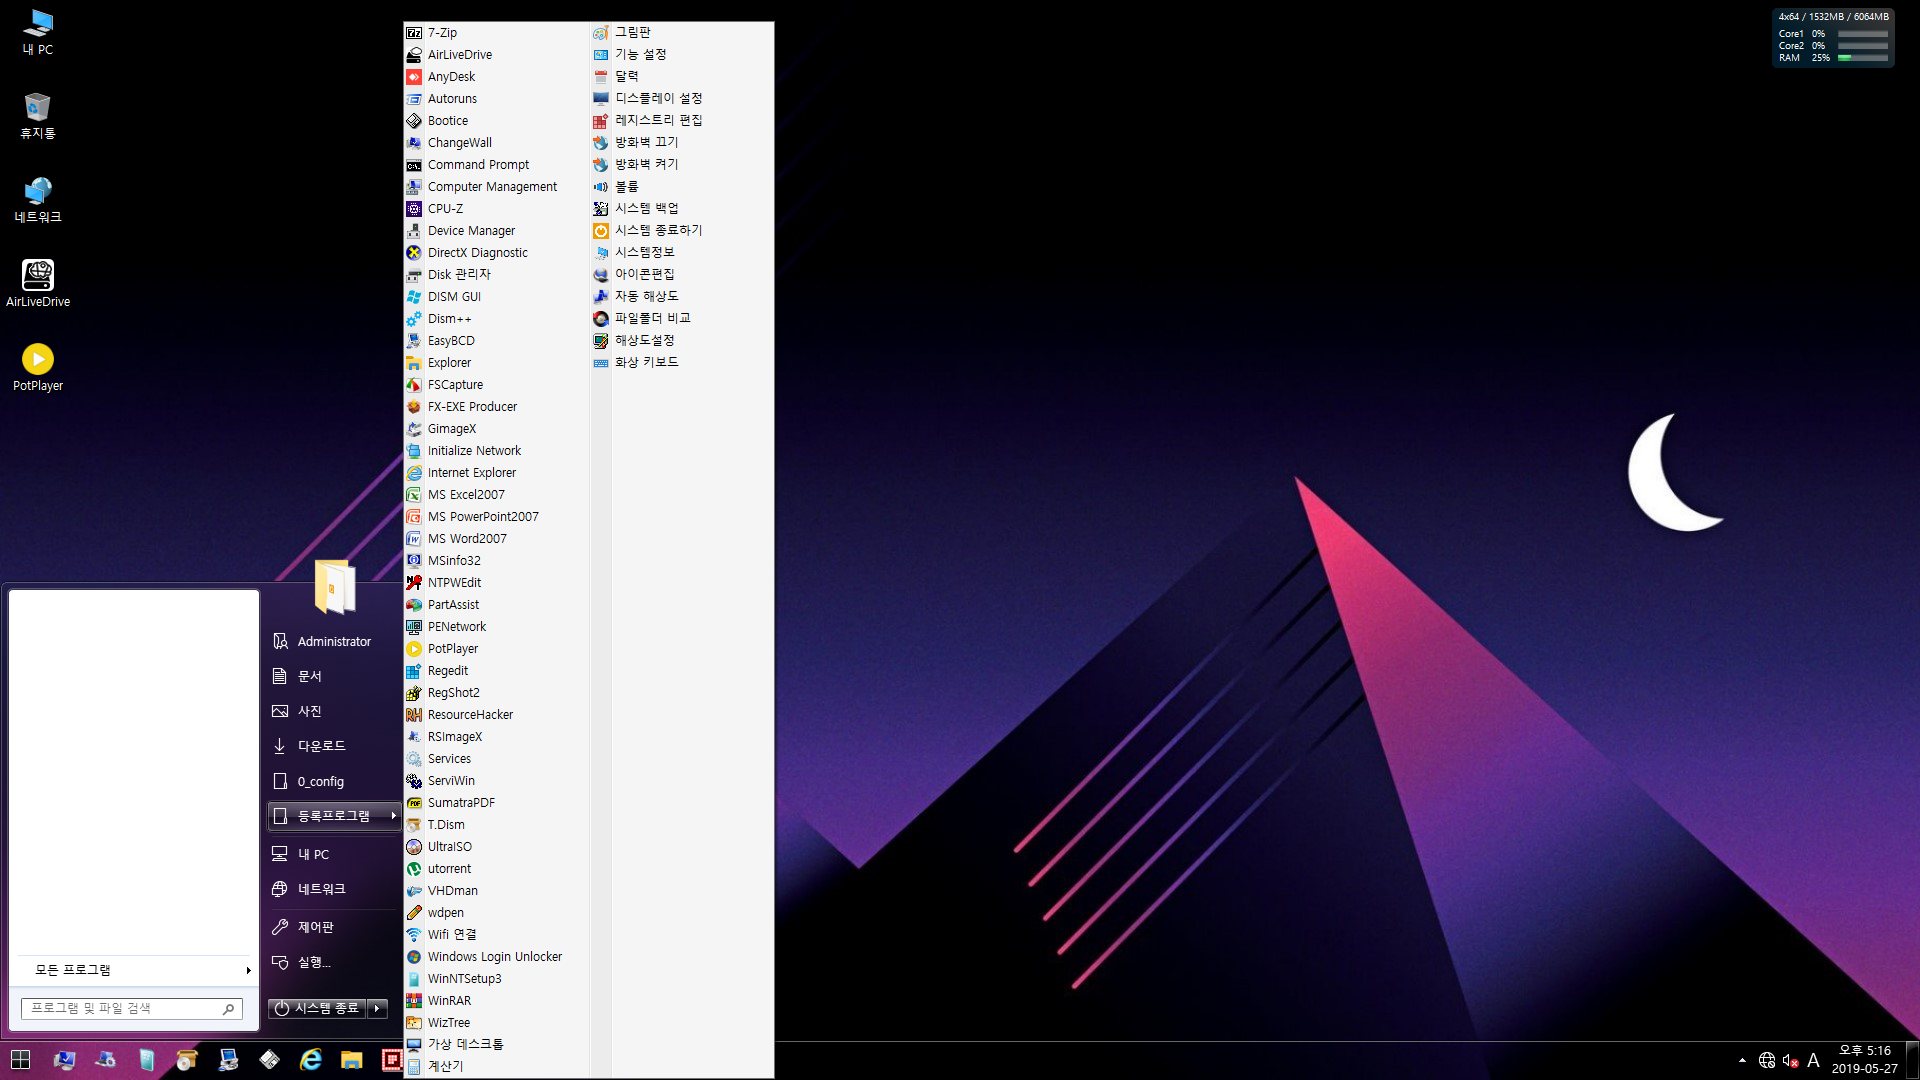The width and height of the screenshot is (1920, 1080).
Task: Launch FSCapture from its icon
Action: (414, 385)
